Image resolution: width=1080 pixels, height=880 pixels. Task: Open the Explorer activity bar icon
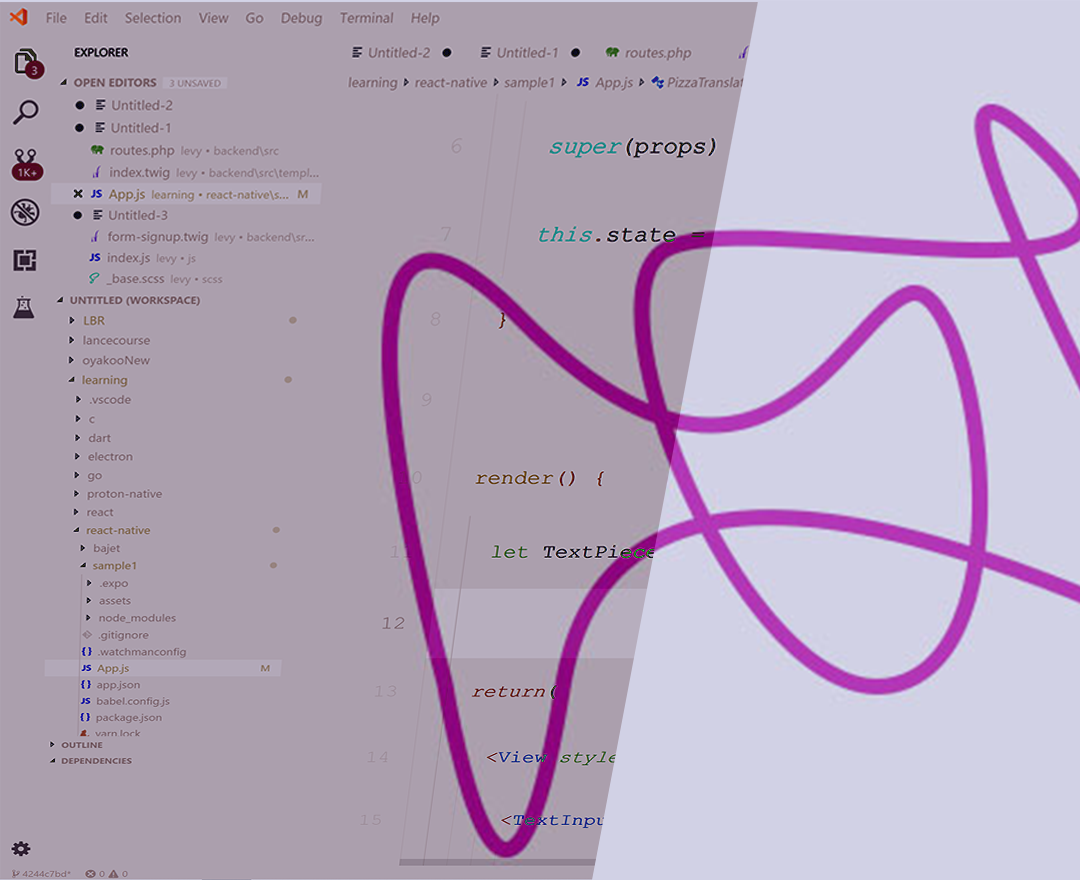(x=28, y=63)
